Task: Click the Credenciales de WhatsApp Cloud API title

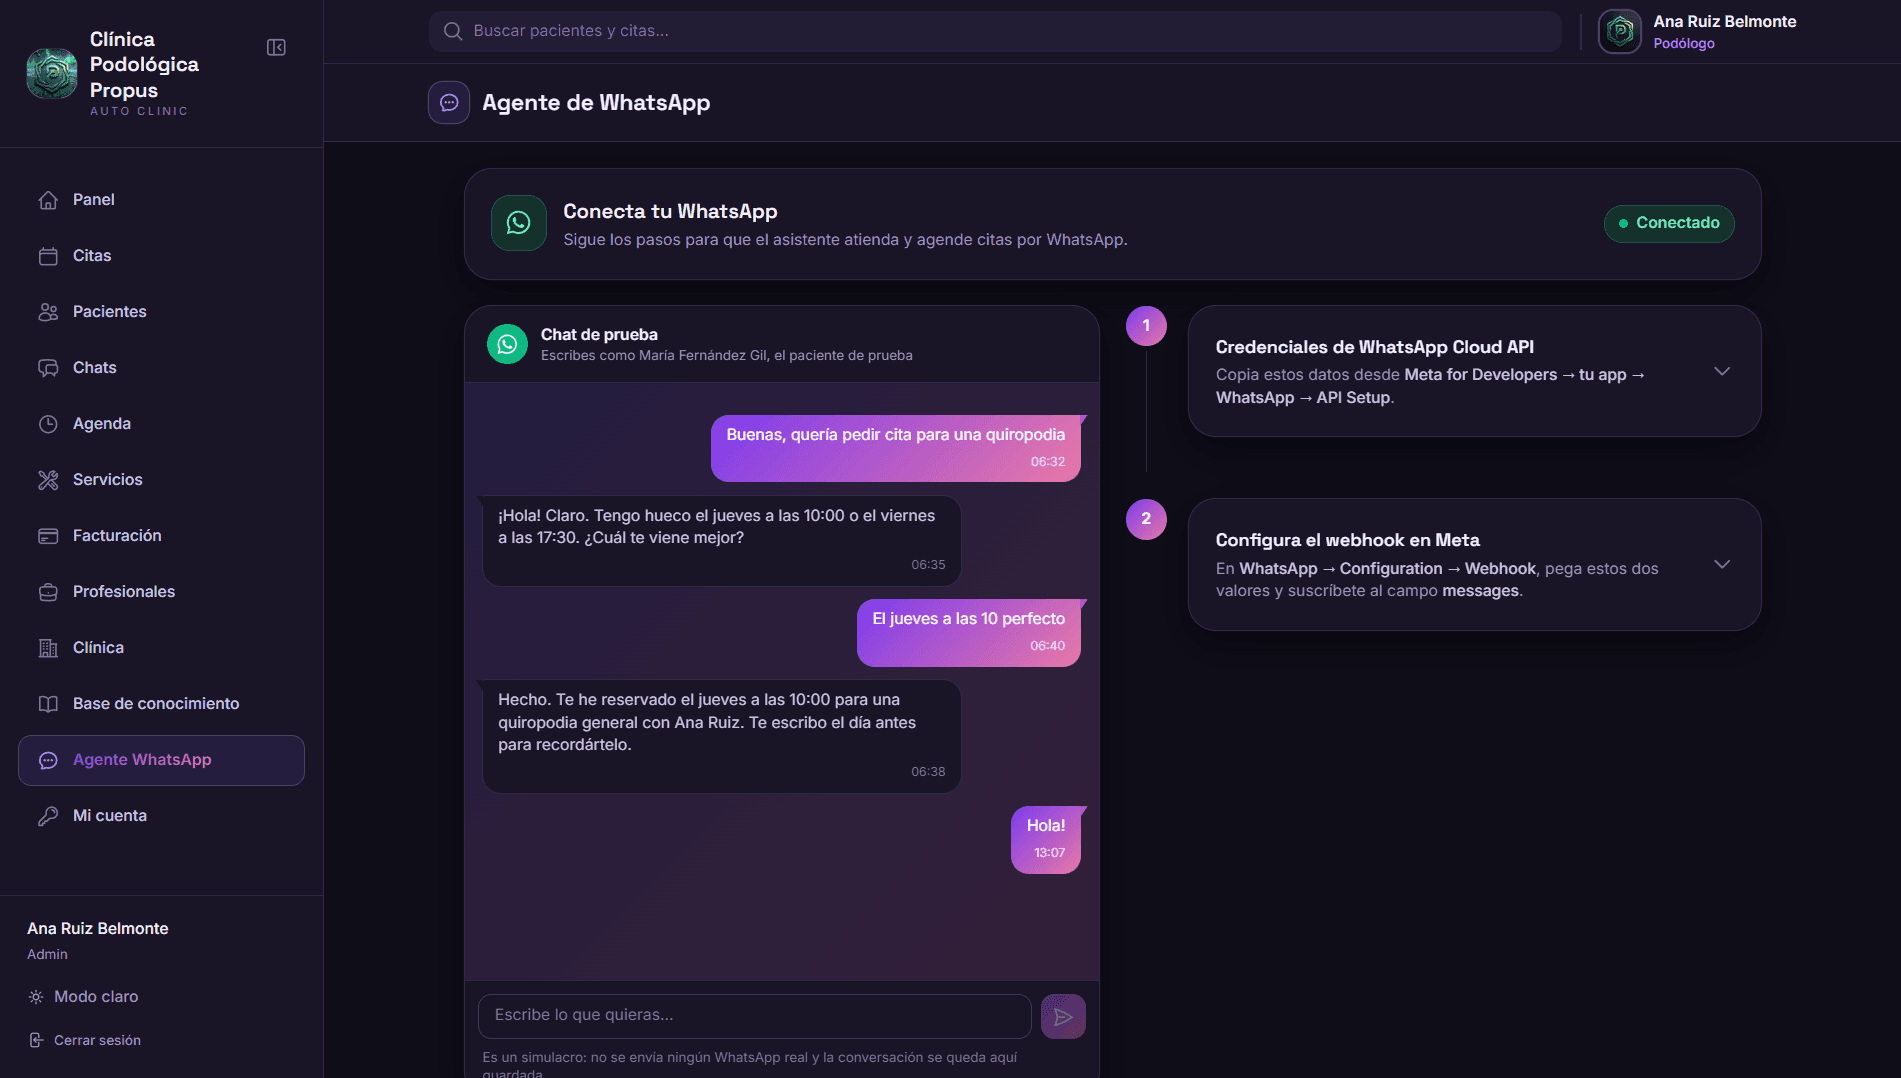Action: 1374,347
